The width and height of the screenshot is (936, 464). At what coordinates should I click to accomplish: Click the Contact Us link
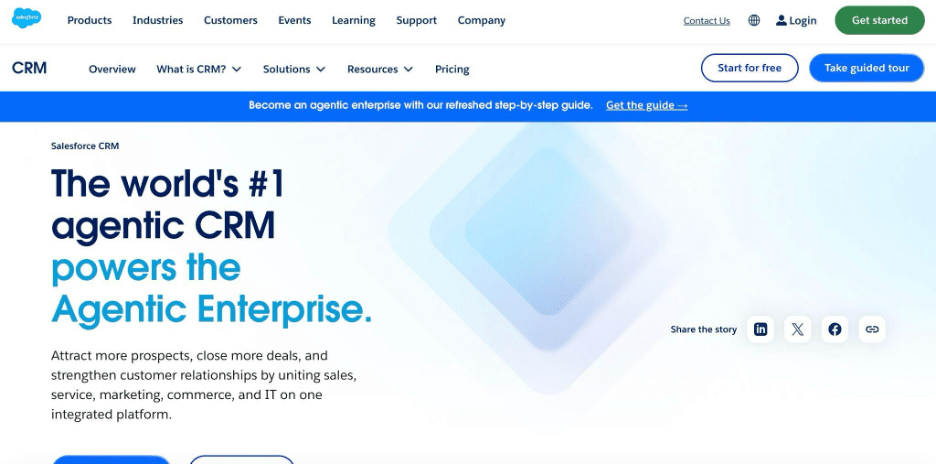pos(706,21)
